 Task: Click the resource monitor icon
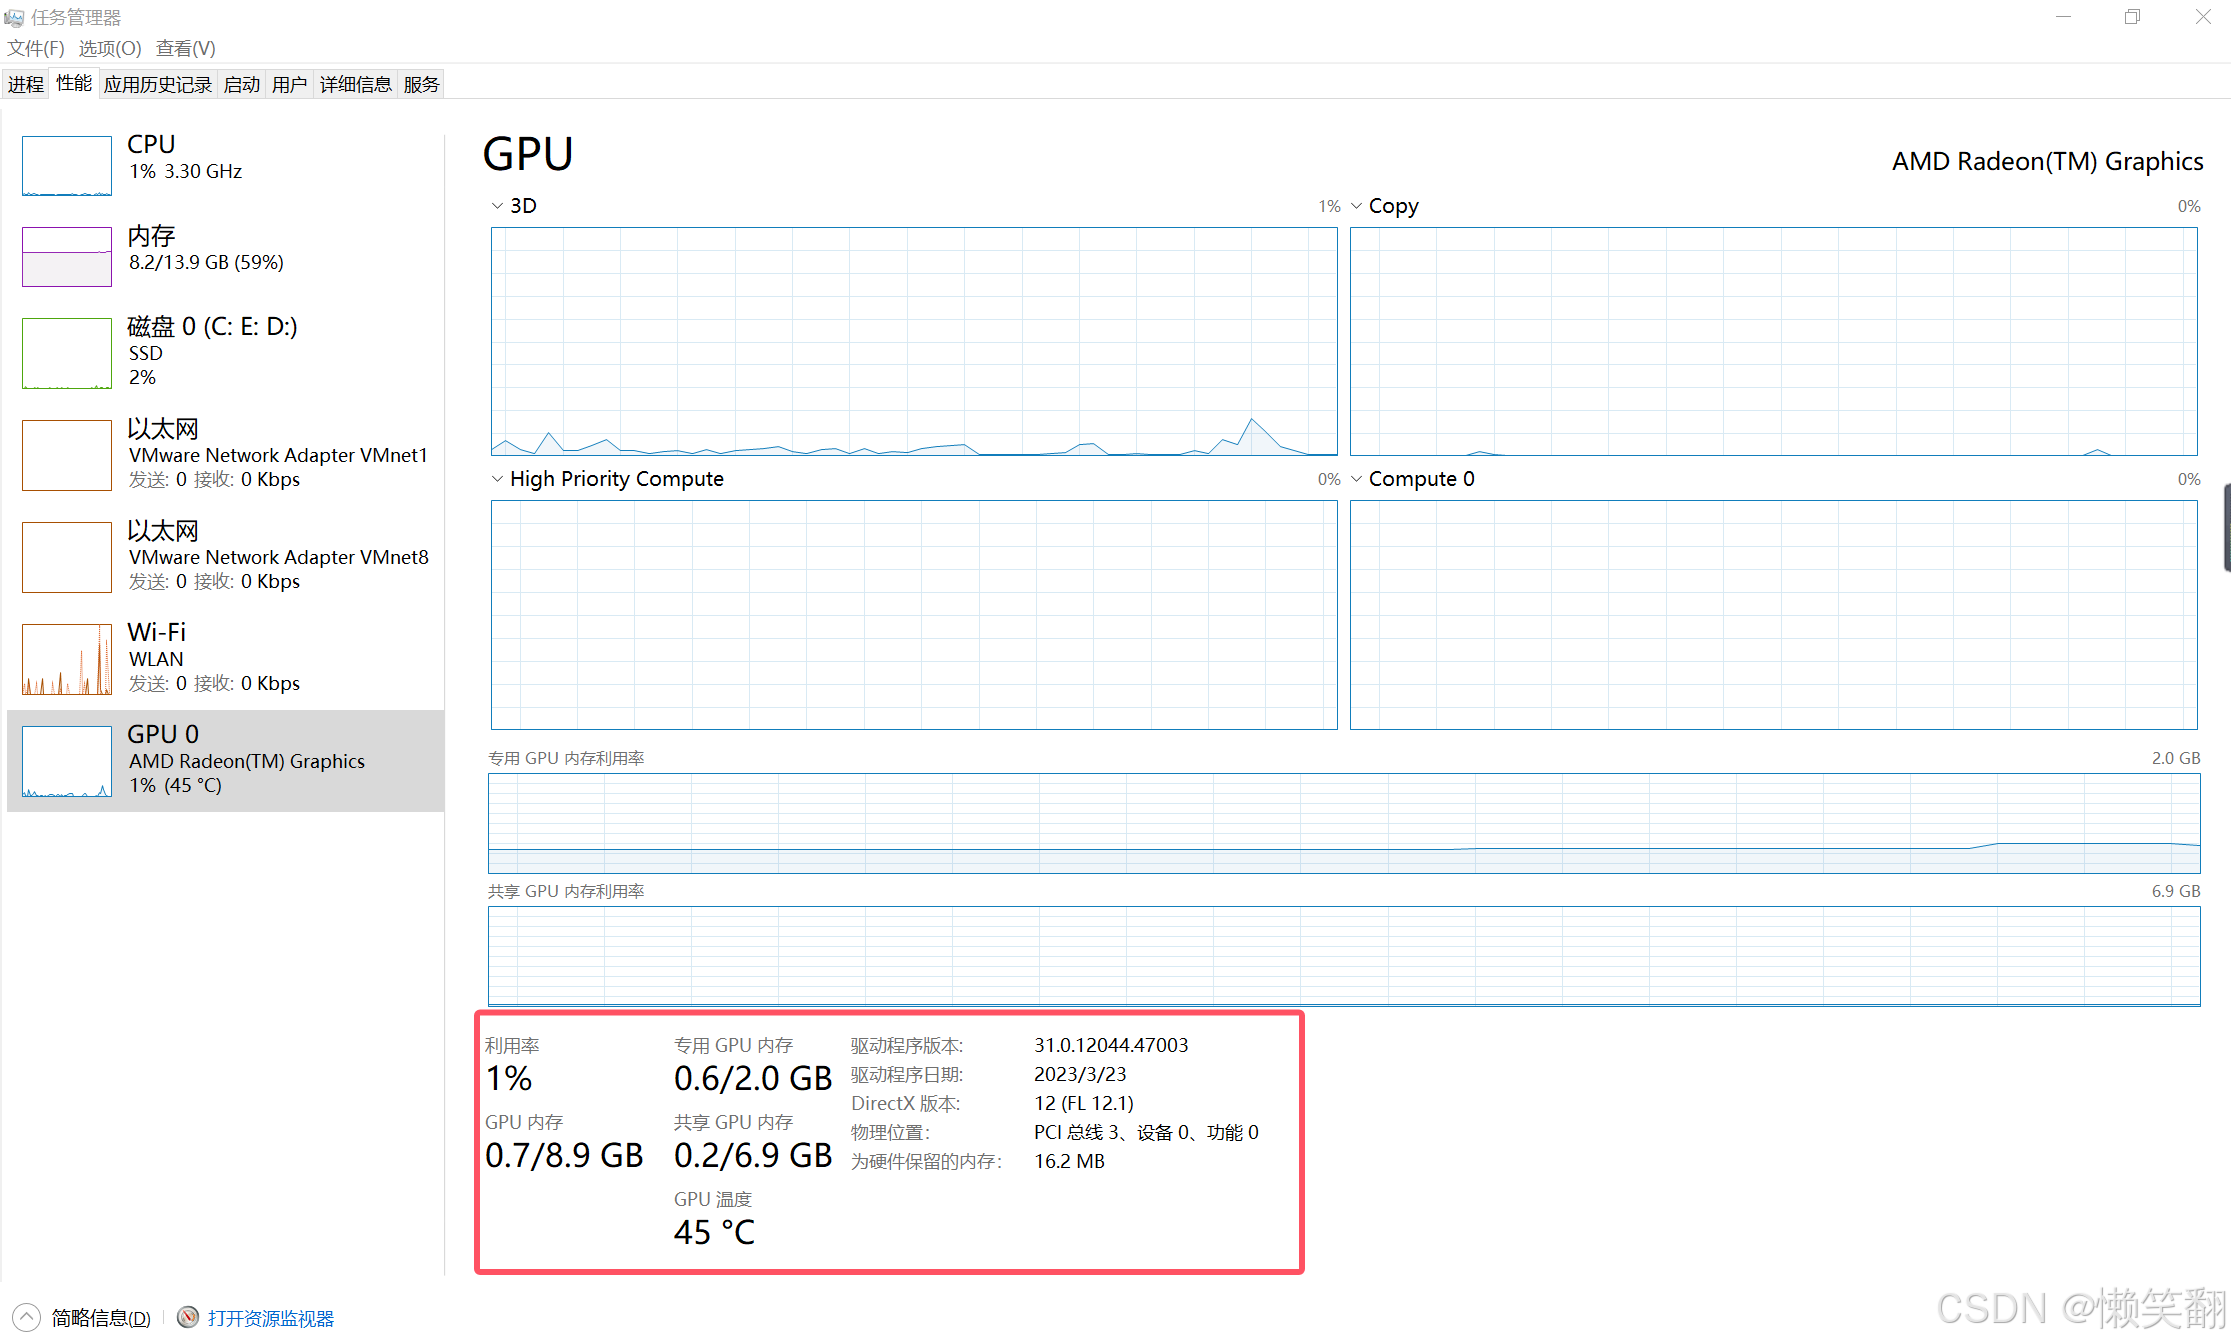pos(187,1317)
